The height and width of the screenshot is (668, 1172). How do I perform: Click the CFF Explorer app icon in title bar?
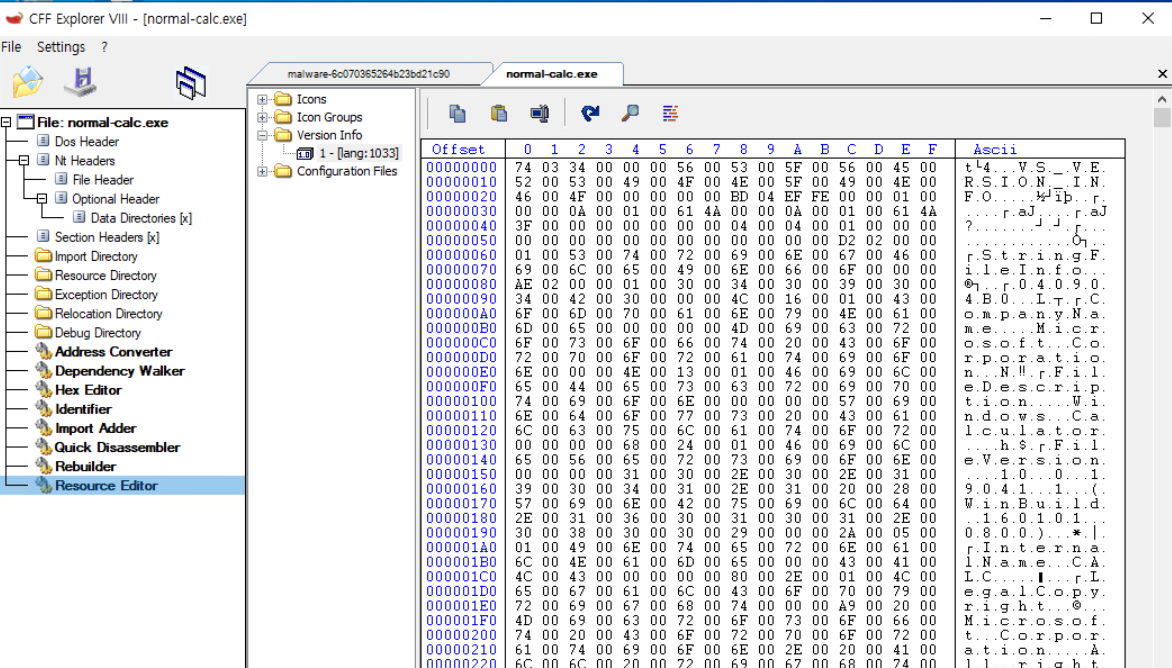coord(14,18)
